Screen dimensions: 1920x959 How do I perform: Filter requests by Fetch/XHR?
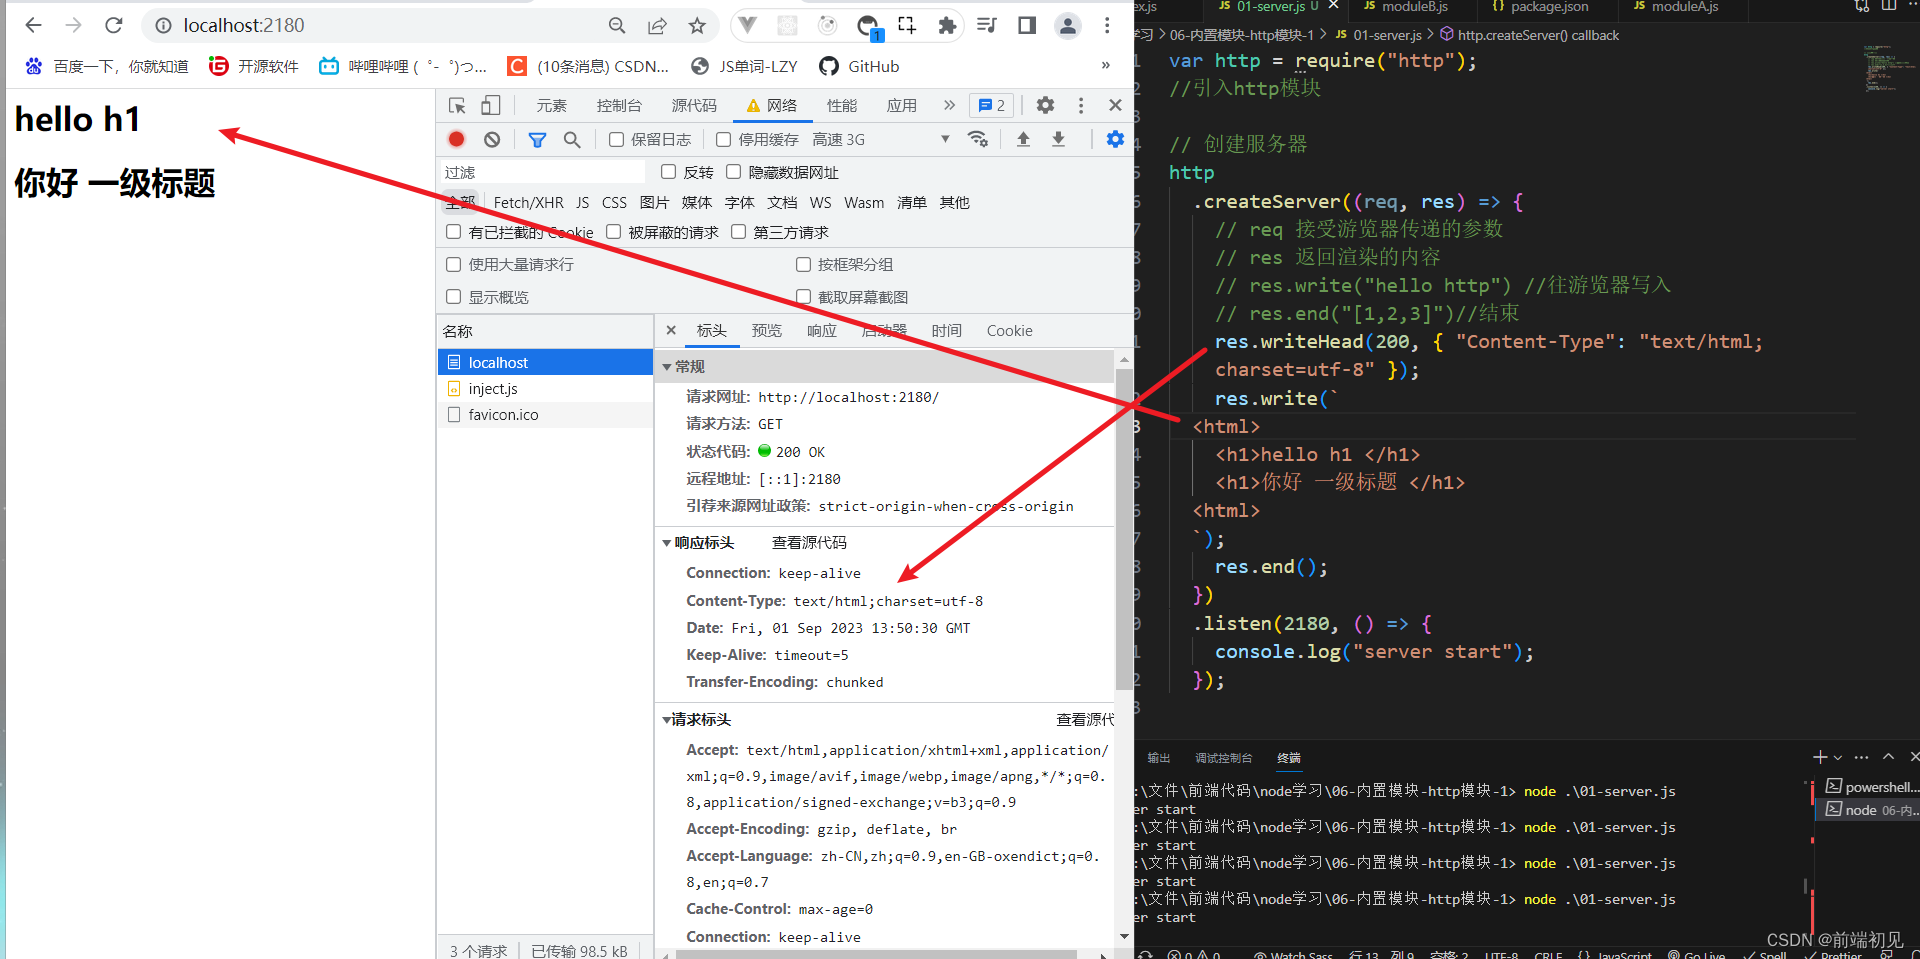[x=528, y=202]
